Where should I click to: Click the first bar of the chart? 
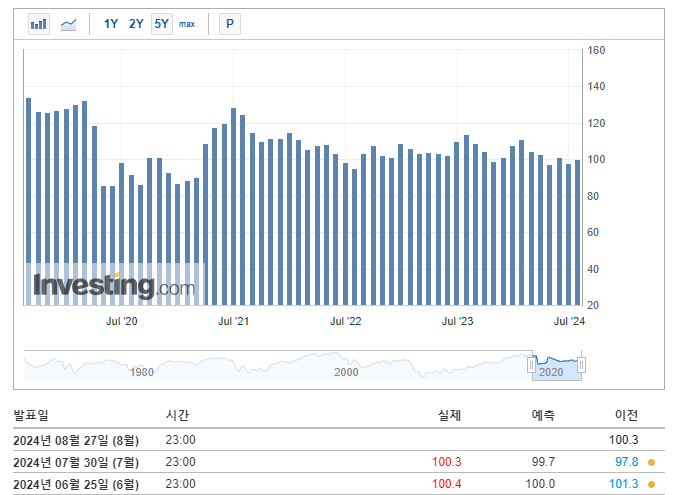(x=28, y=202)
